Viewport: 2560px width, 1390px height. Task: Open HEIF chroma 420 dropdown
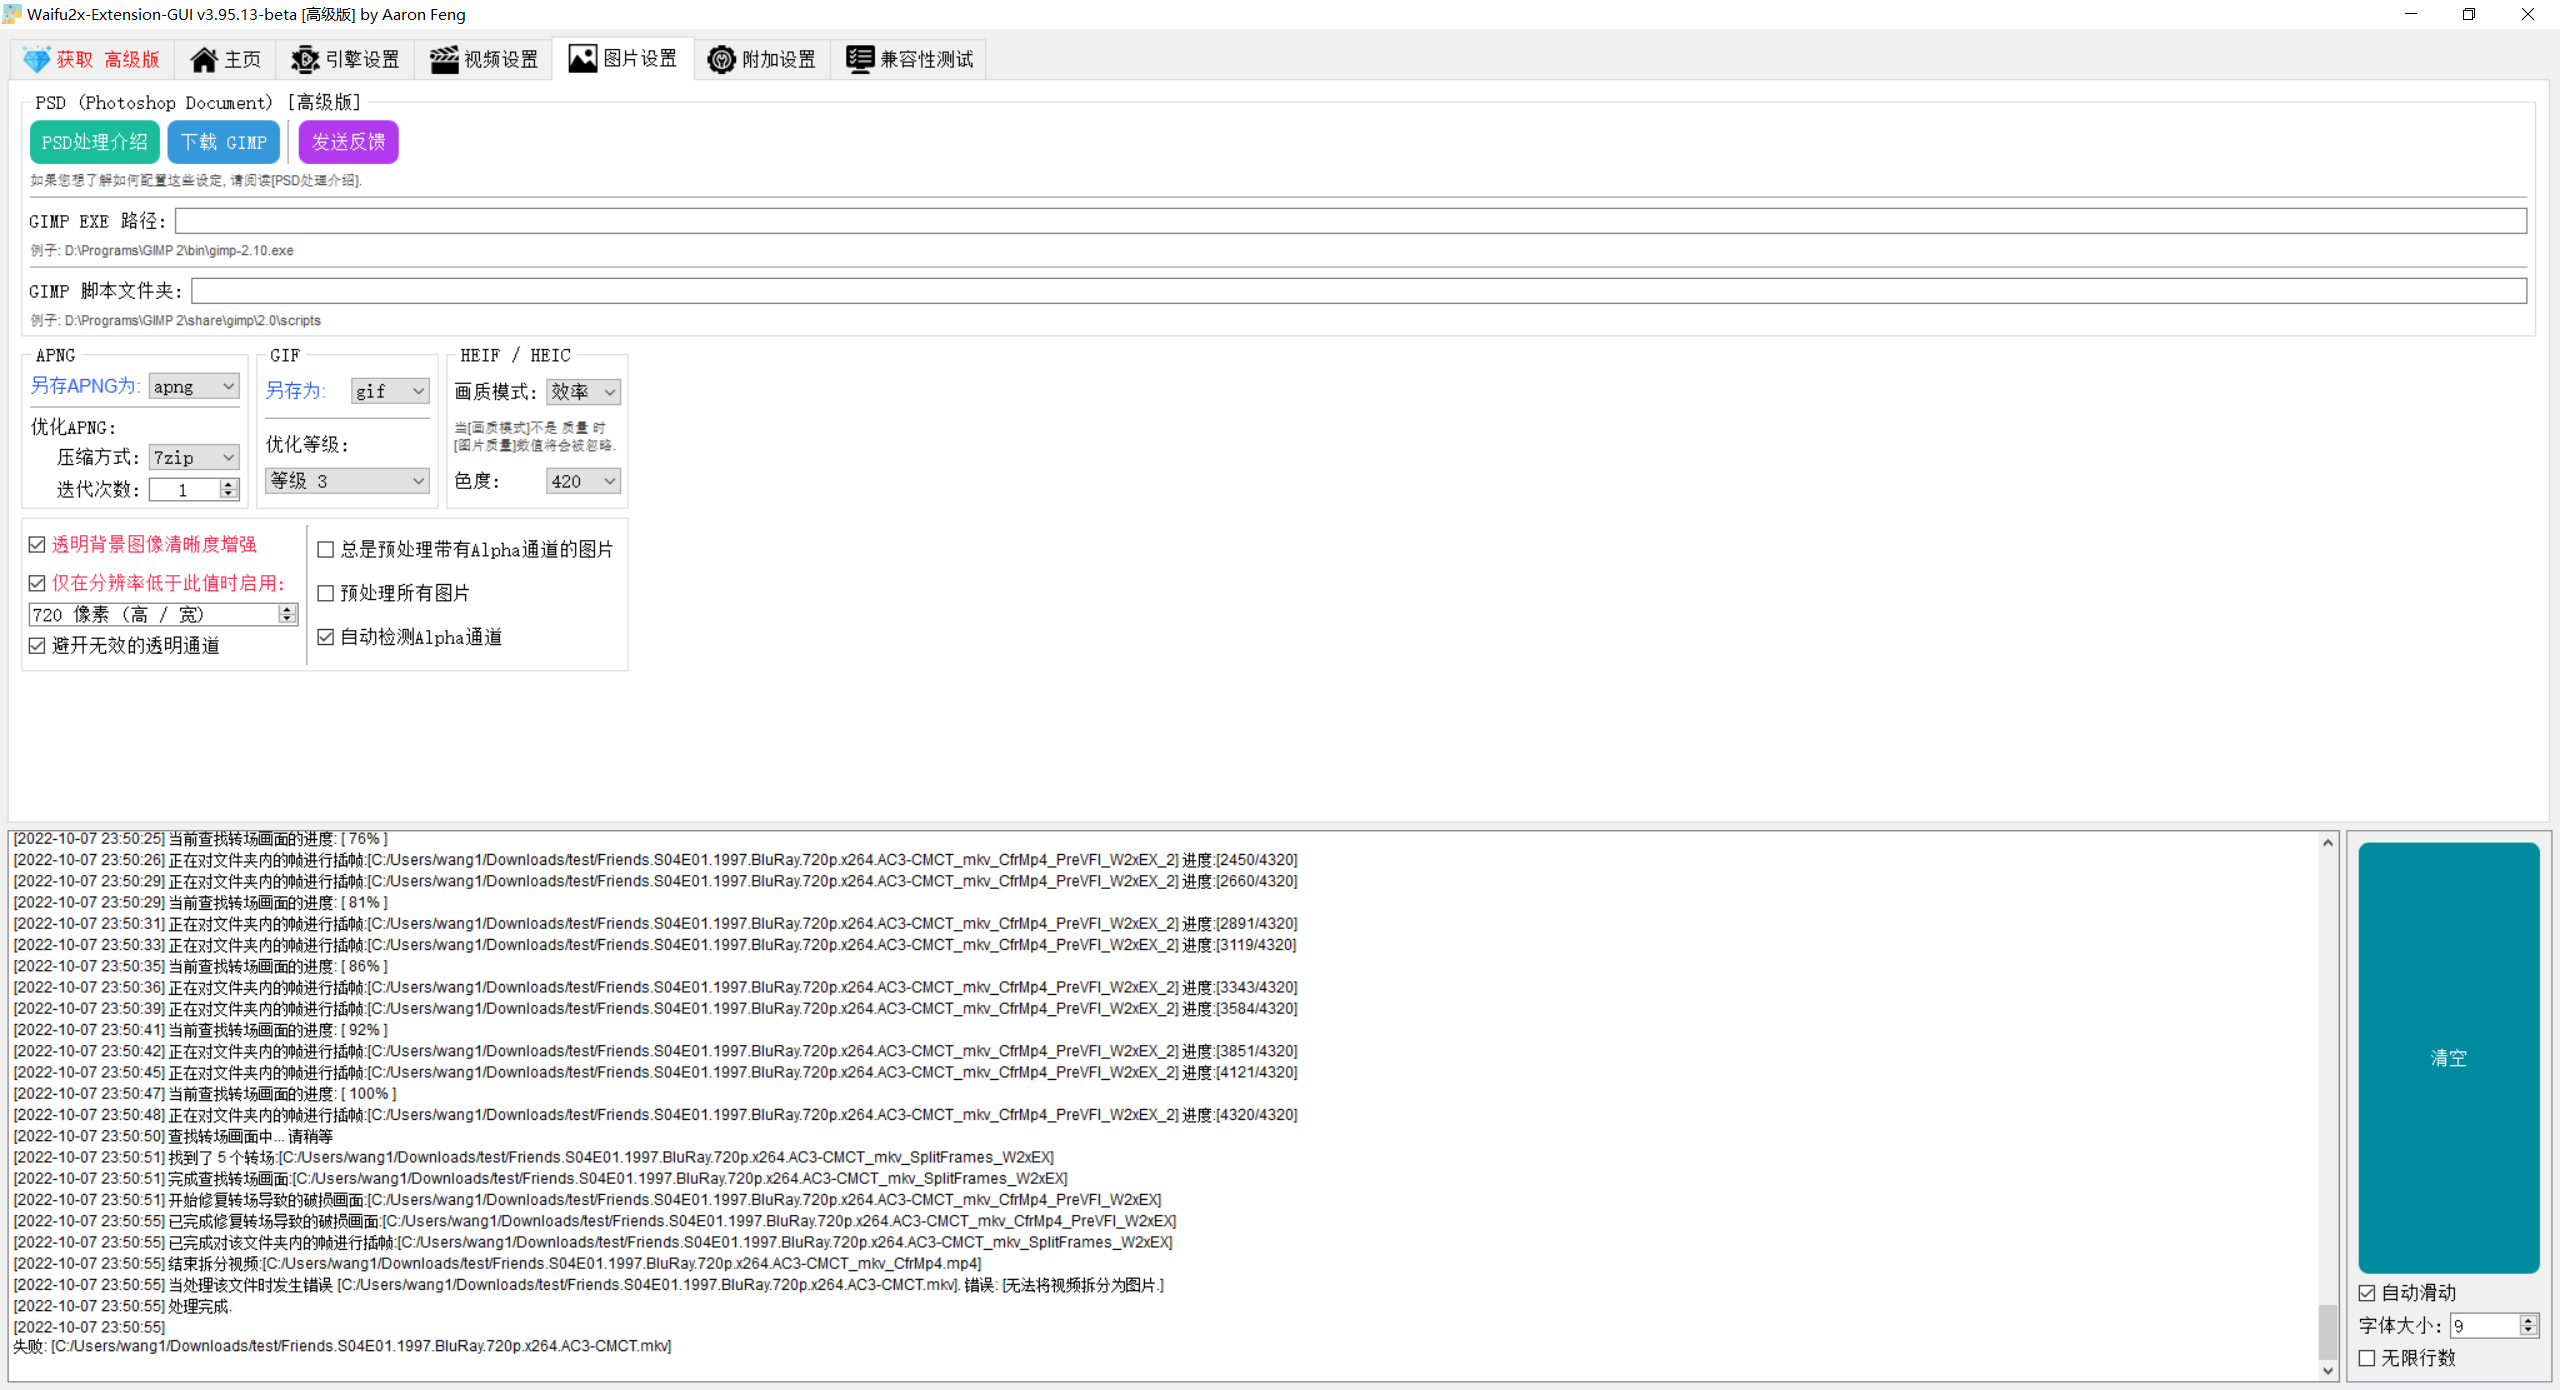(583, 482)
